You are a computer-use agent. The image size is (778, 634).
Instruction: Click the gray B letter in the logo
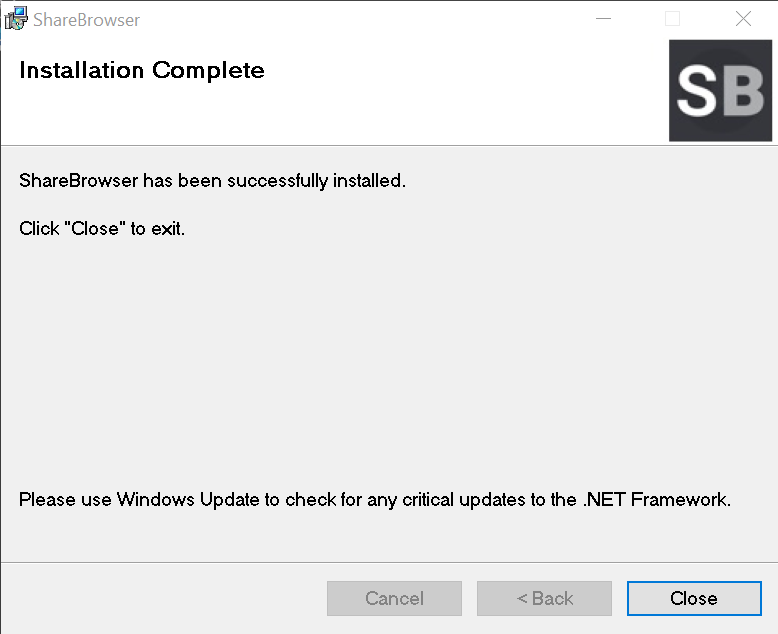743,91
